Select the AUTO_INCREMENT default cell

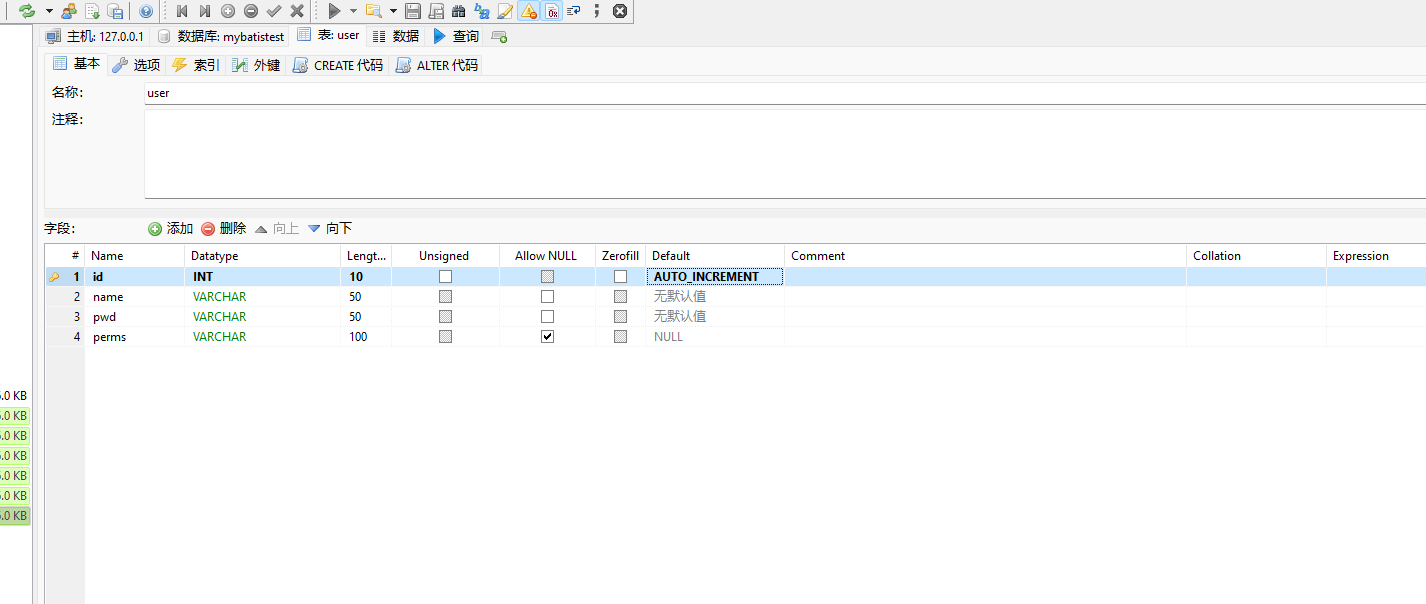click(715, 276)
